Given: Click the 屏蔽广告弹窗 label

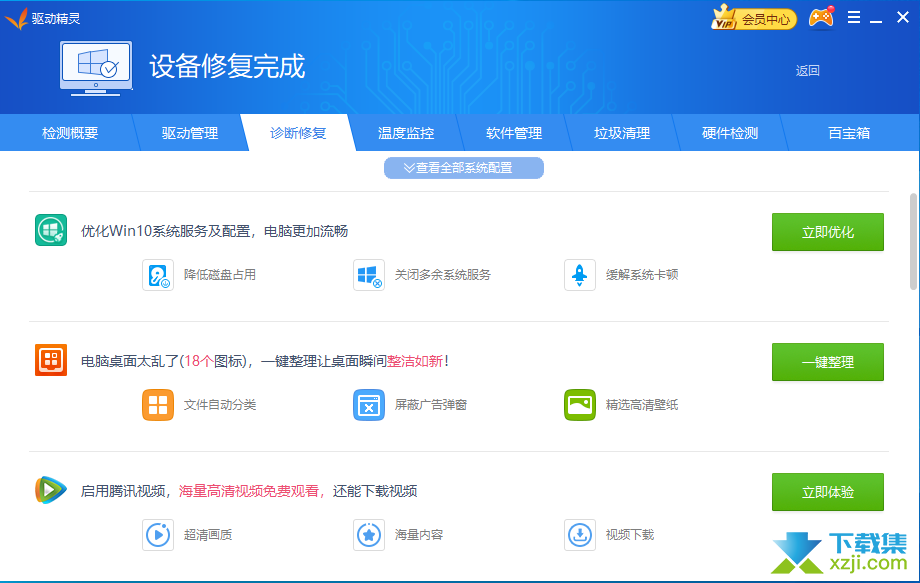Looking at the screenshot, I should (x=431, y=405).
